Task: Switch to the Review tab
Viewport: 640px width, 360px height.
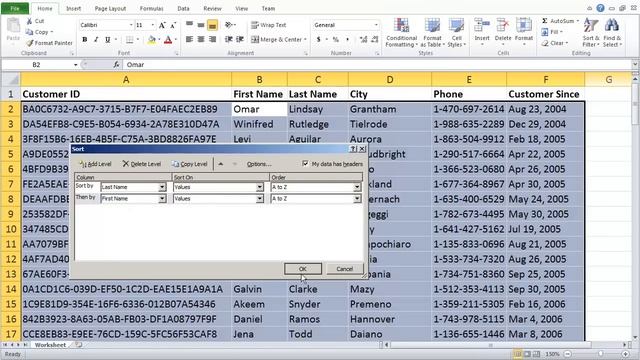Action: point(212,9)
